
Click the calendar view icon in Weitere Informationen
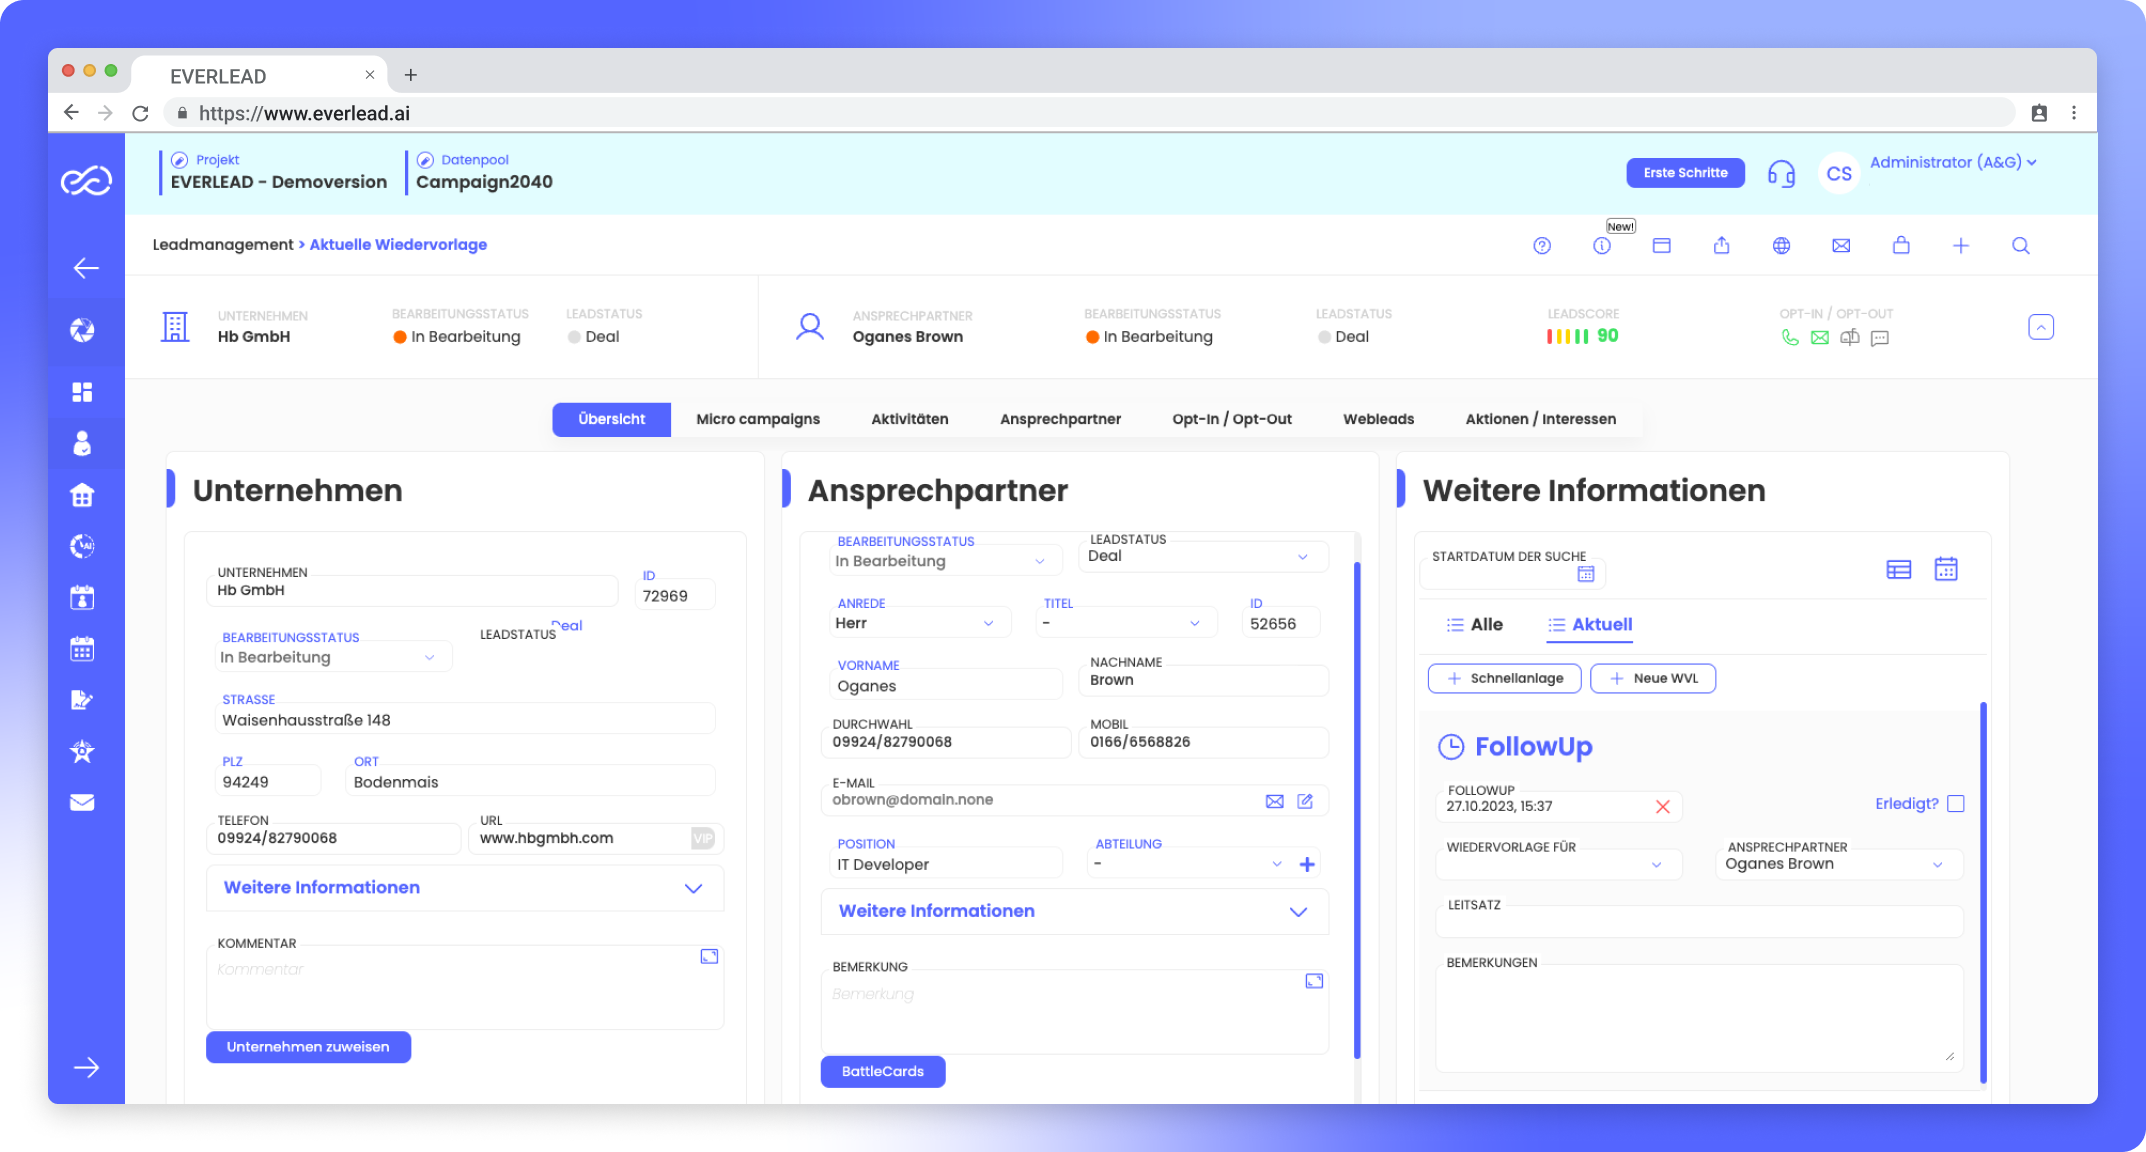click(x=1945, y=569)
